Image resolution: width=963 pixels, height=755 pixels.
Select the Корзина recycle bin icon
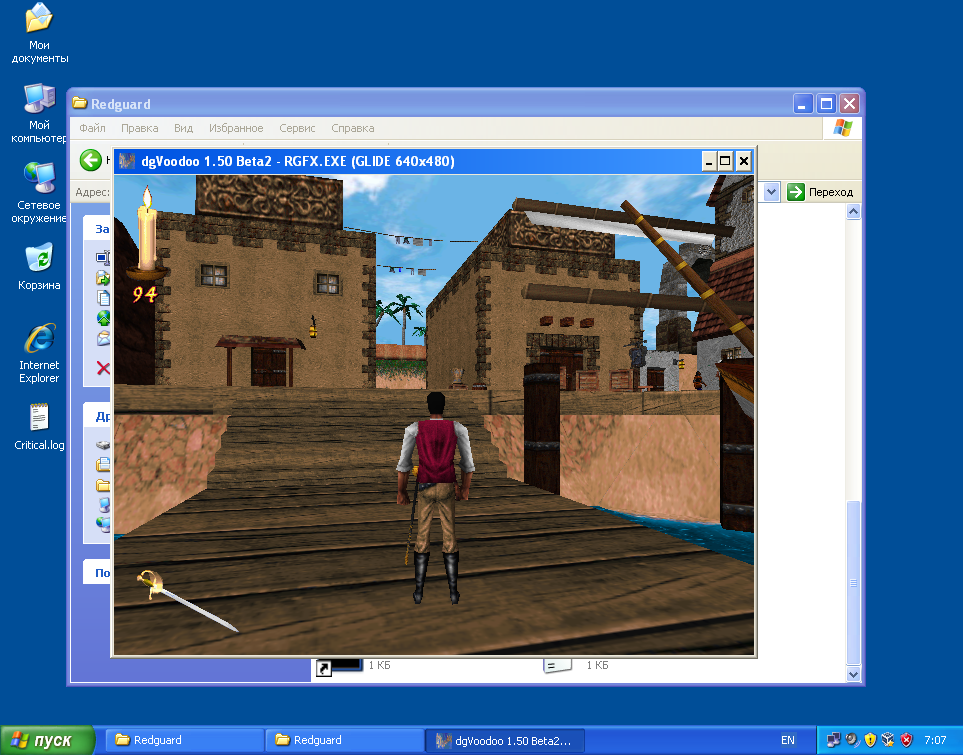(39, 267)
